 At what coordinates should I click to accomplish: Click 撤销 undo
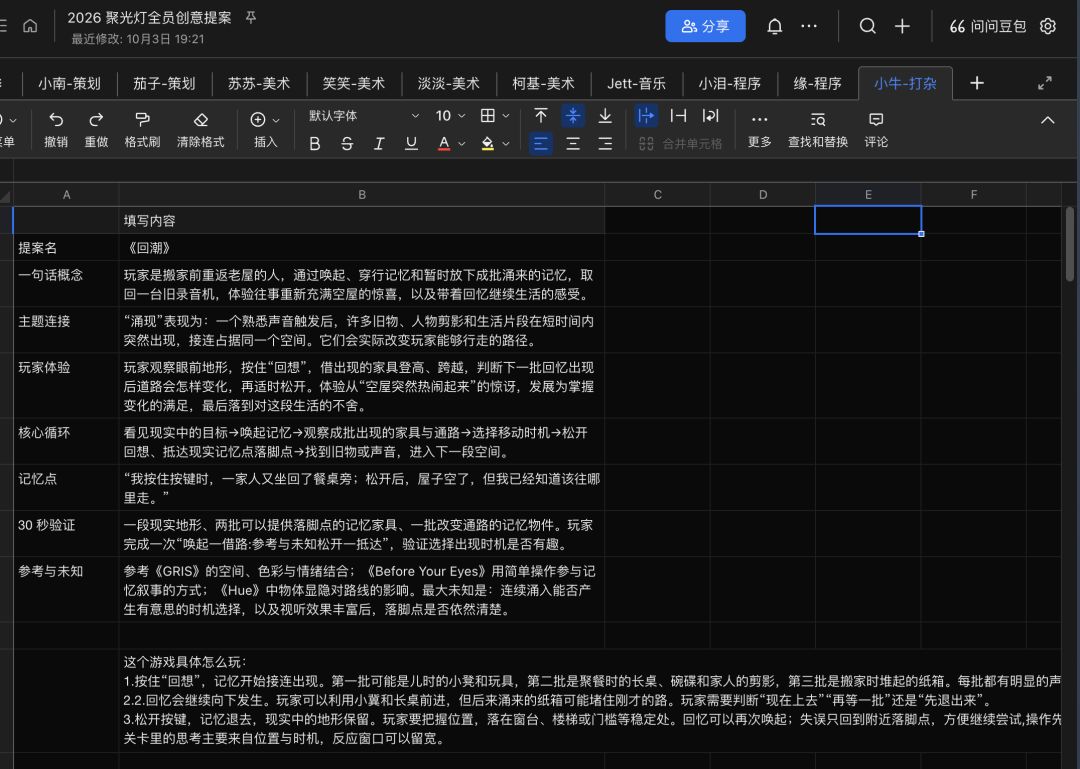point(56,130)
